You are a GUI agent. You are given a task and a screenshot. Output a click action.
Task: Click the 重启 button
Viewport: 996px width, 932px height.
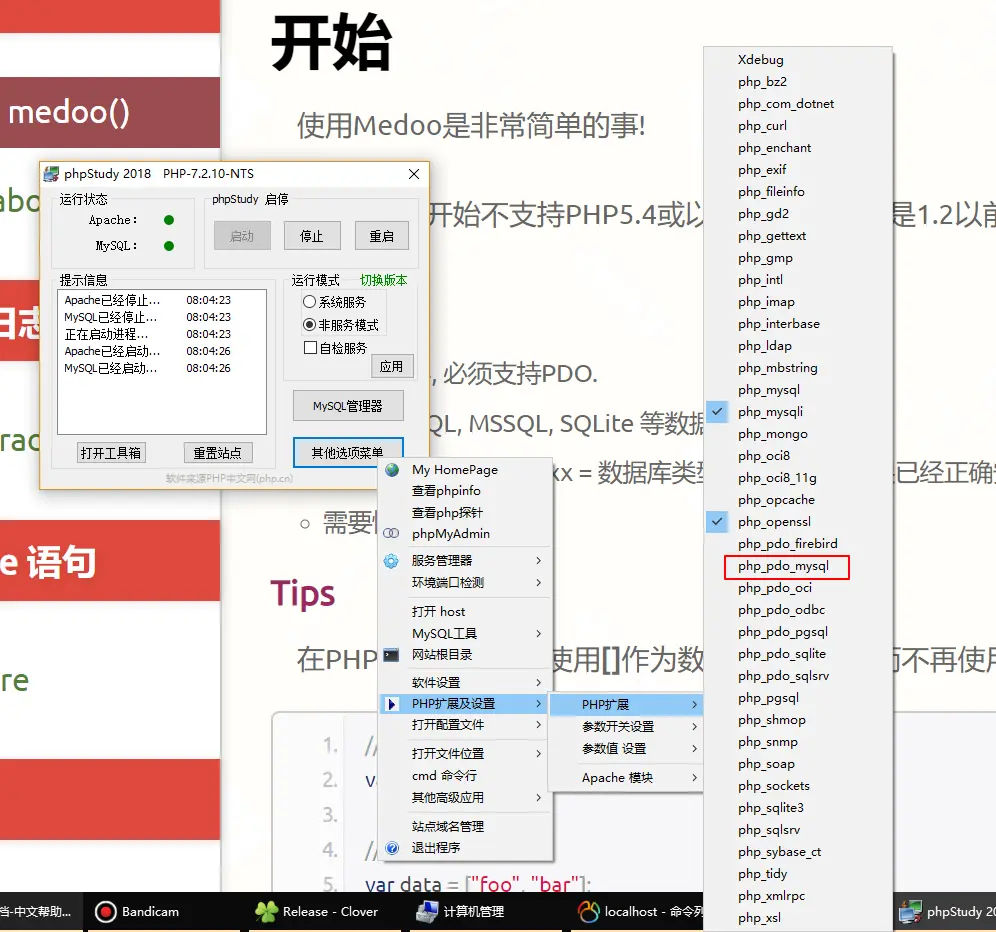tap(382, 236)
